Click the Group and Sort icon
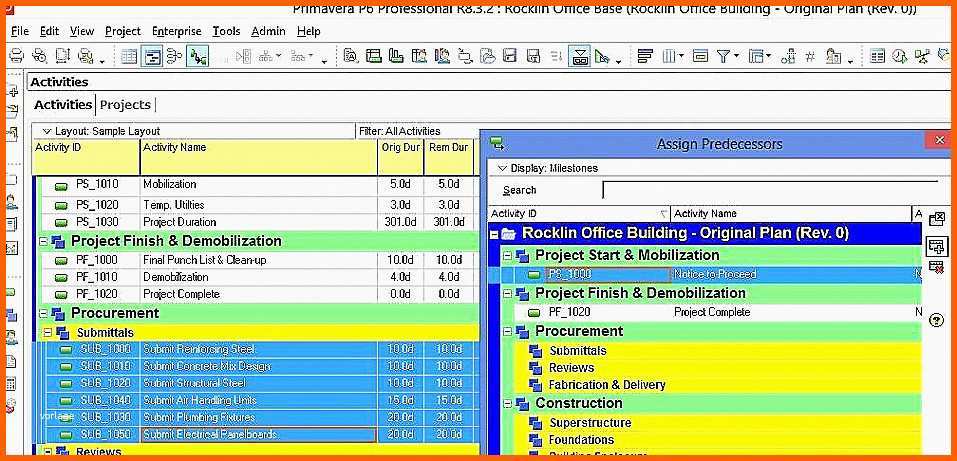Screen dimensions: 957x461 pos(756,56)
